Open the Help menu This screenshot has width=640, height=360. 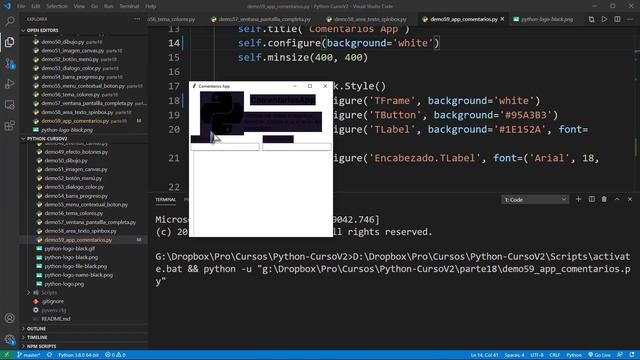tap(151, 6)
